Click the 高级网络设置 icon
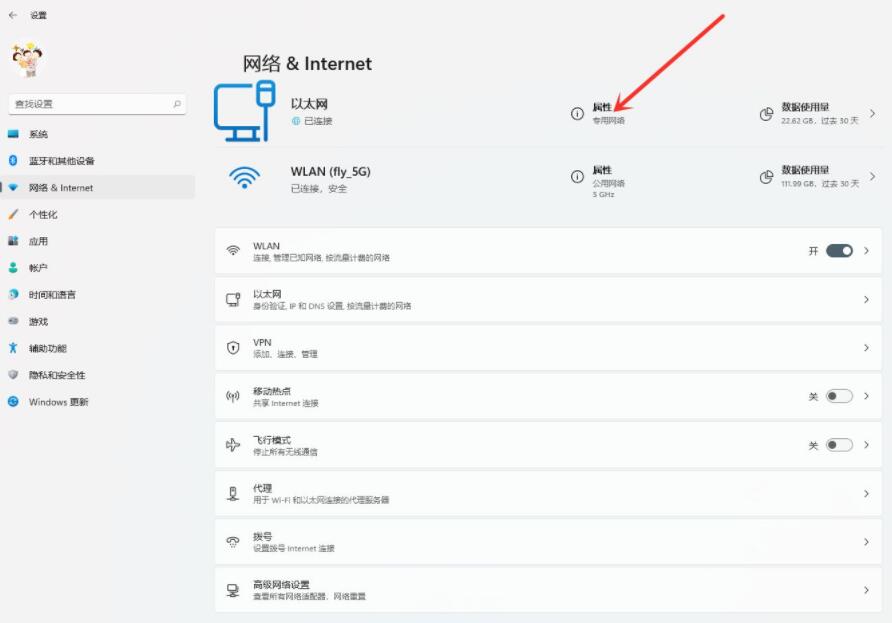This screenshot has height=623, width=892. pyautogui.click(x=233, y=590)
